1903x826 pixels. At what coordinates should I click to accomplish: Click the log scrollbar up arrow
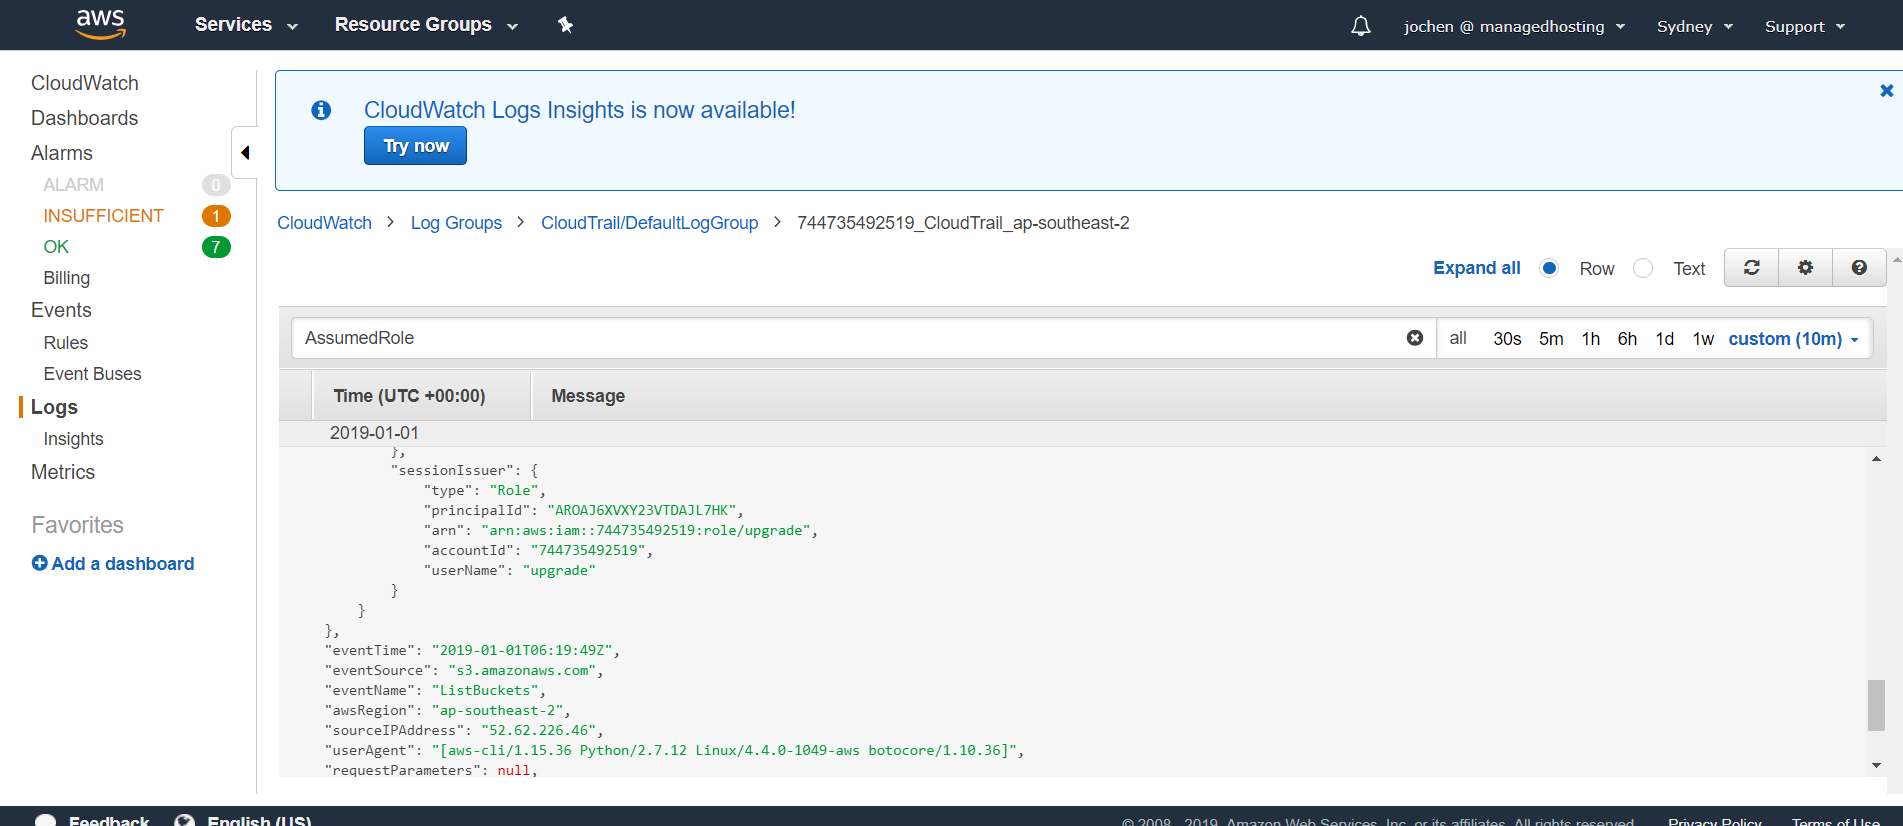(1876, 459)
